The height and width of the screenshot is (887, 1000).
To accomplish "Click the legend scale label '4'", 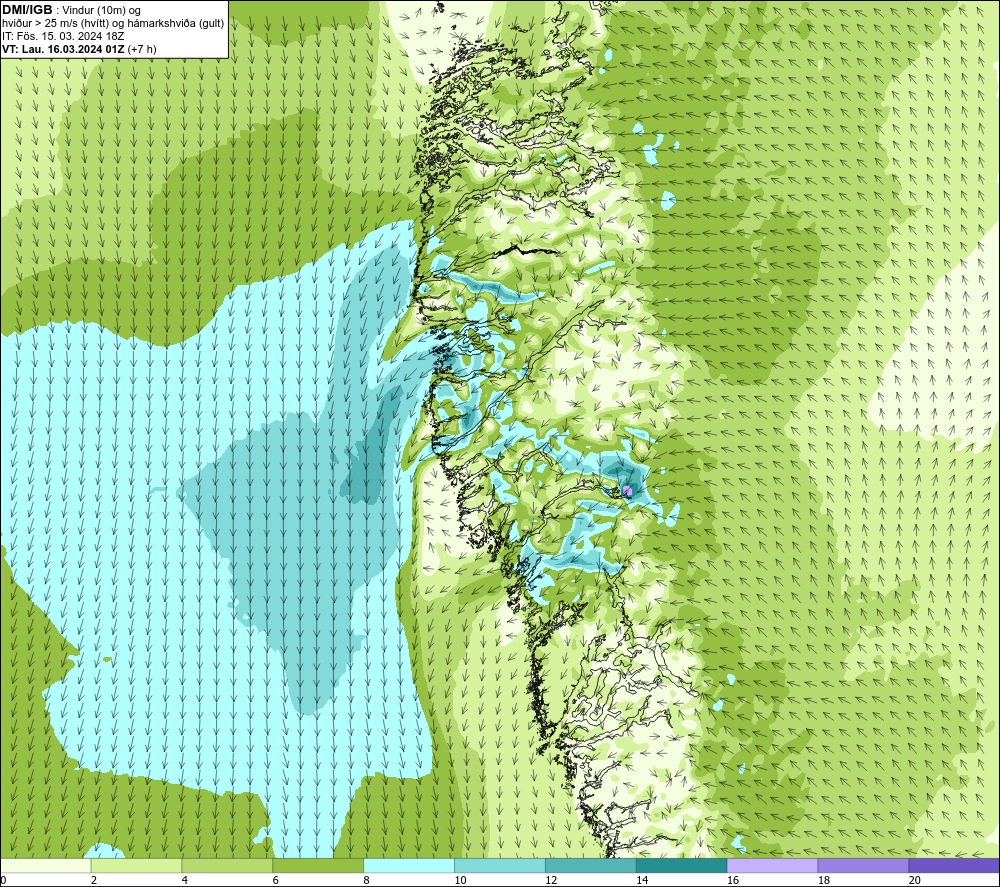I will 184,880.
